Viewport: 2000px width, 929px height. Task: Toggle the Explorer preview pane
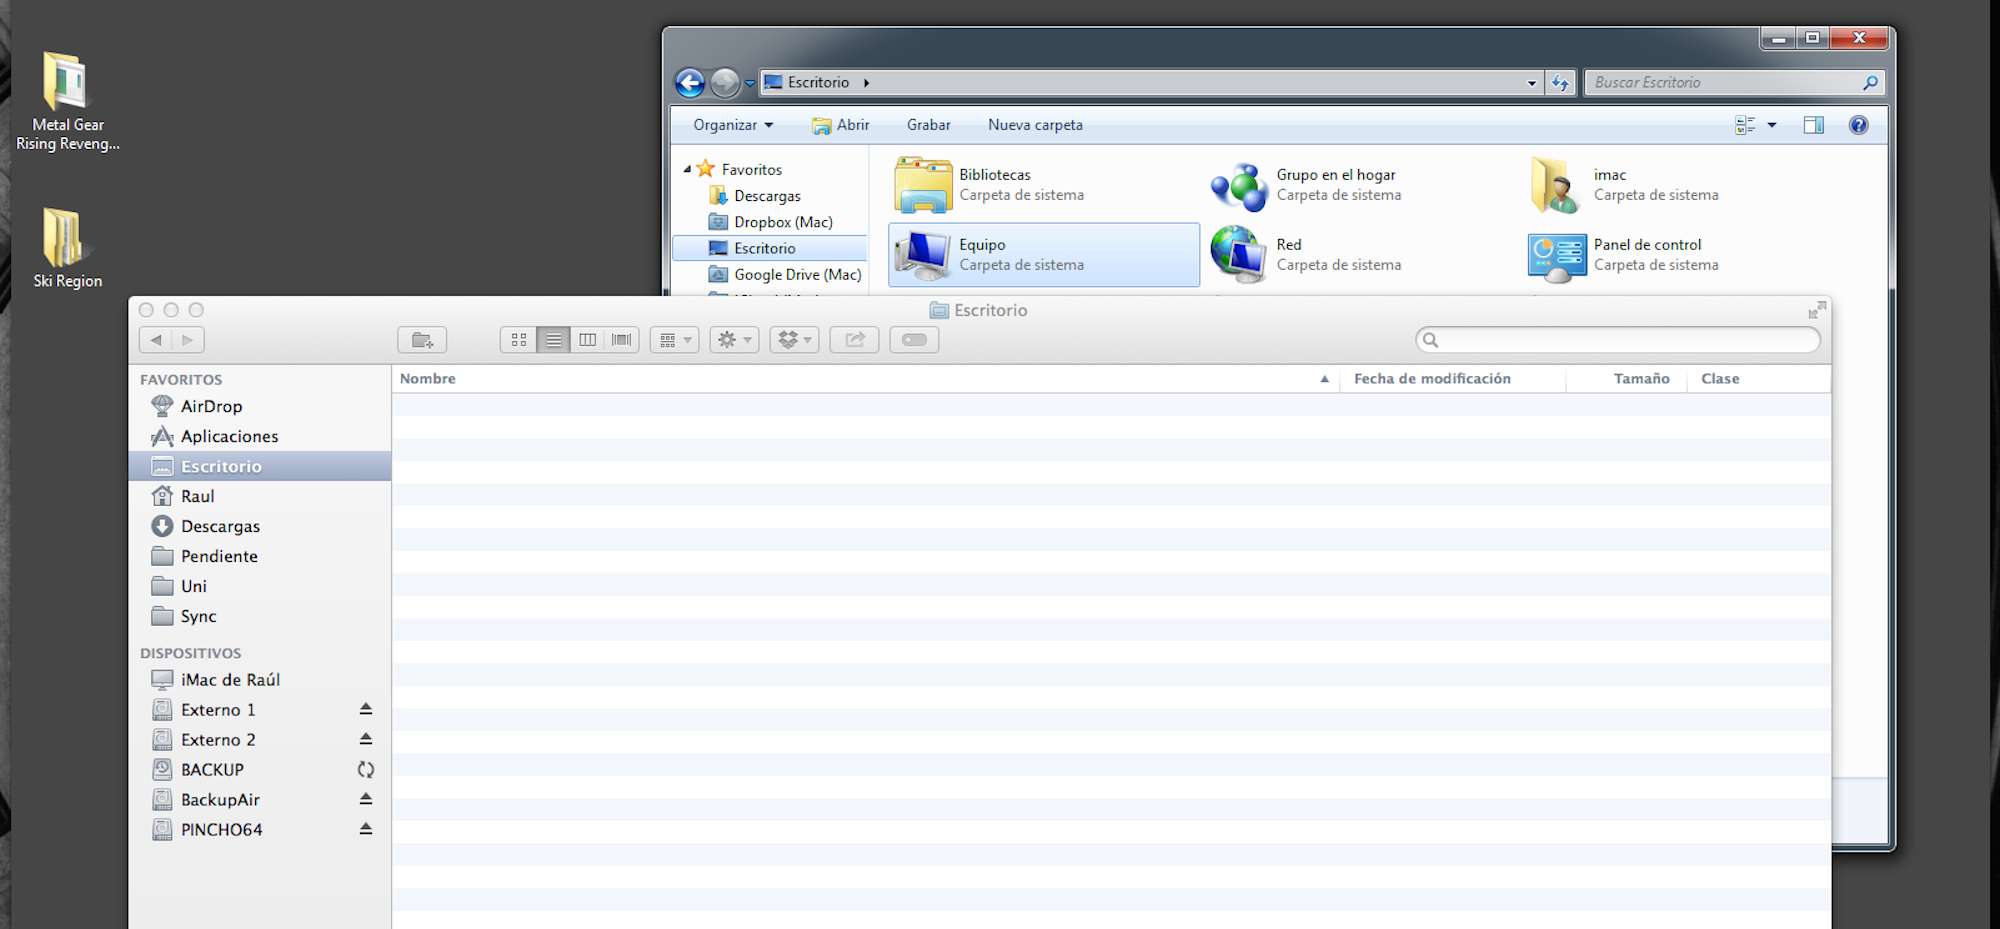pyautogui.click(x=1813, y=125)
